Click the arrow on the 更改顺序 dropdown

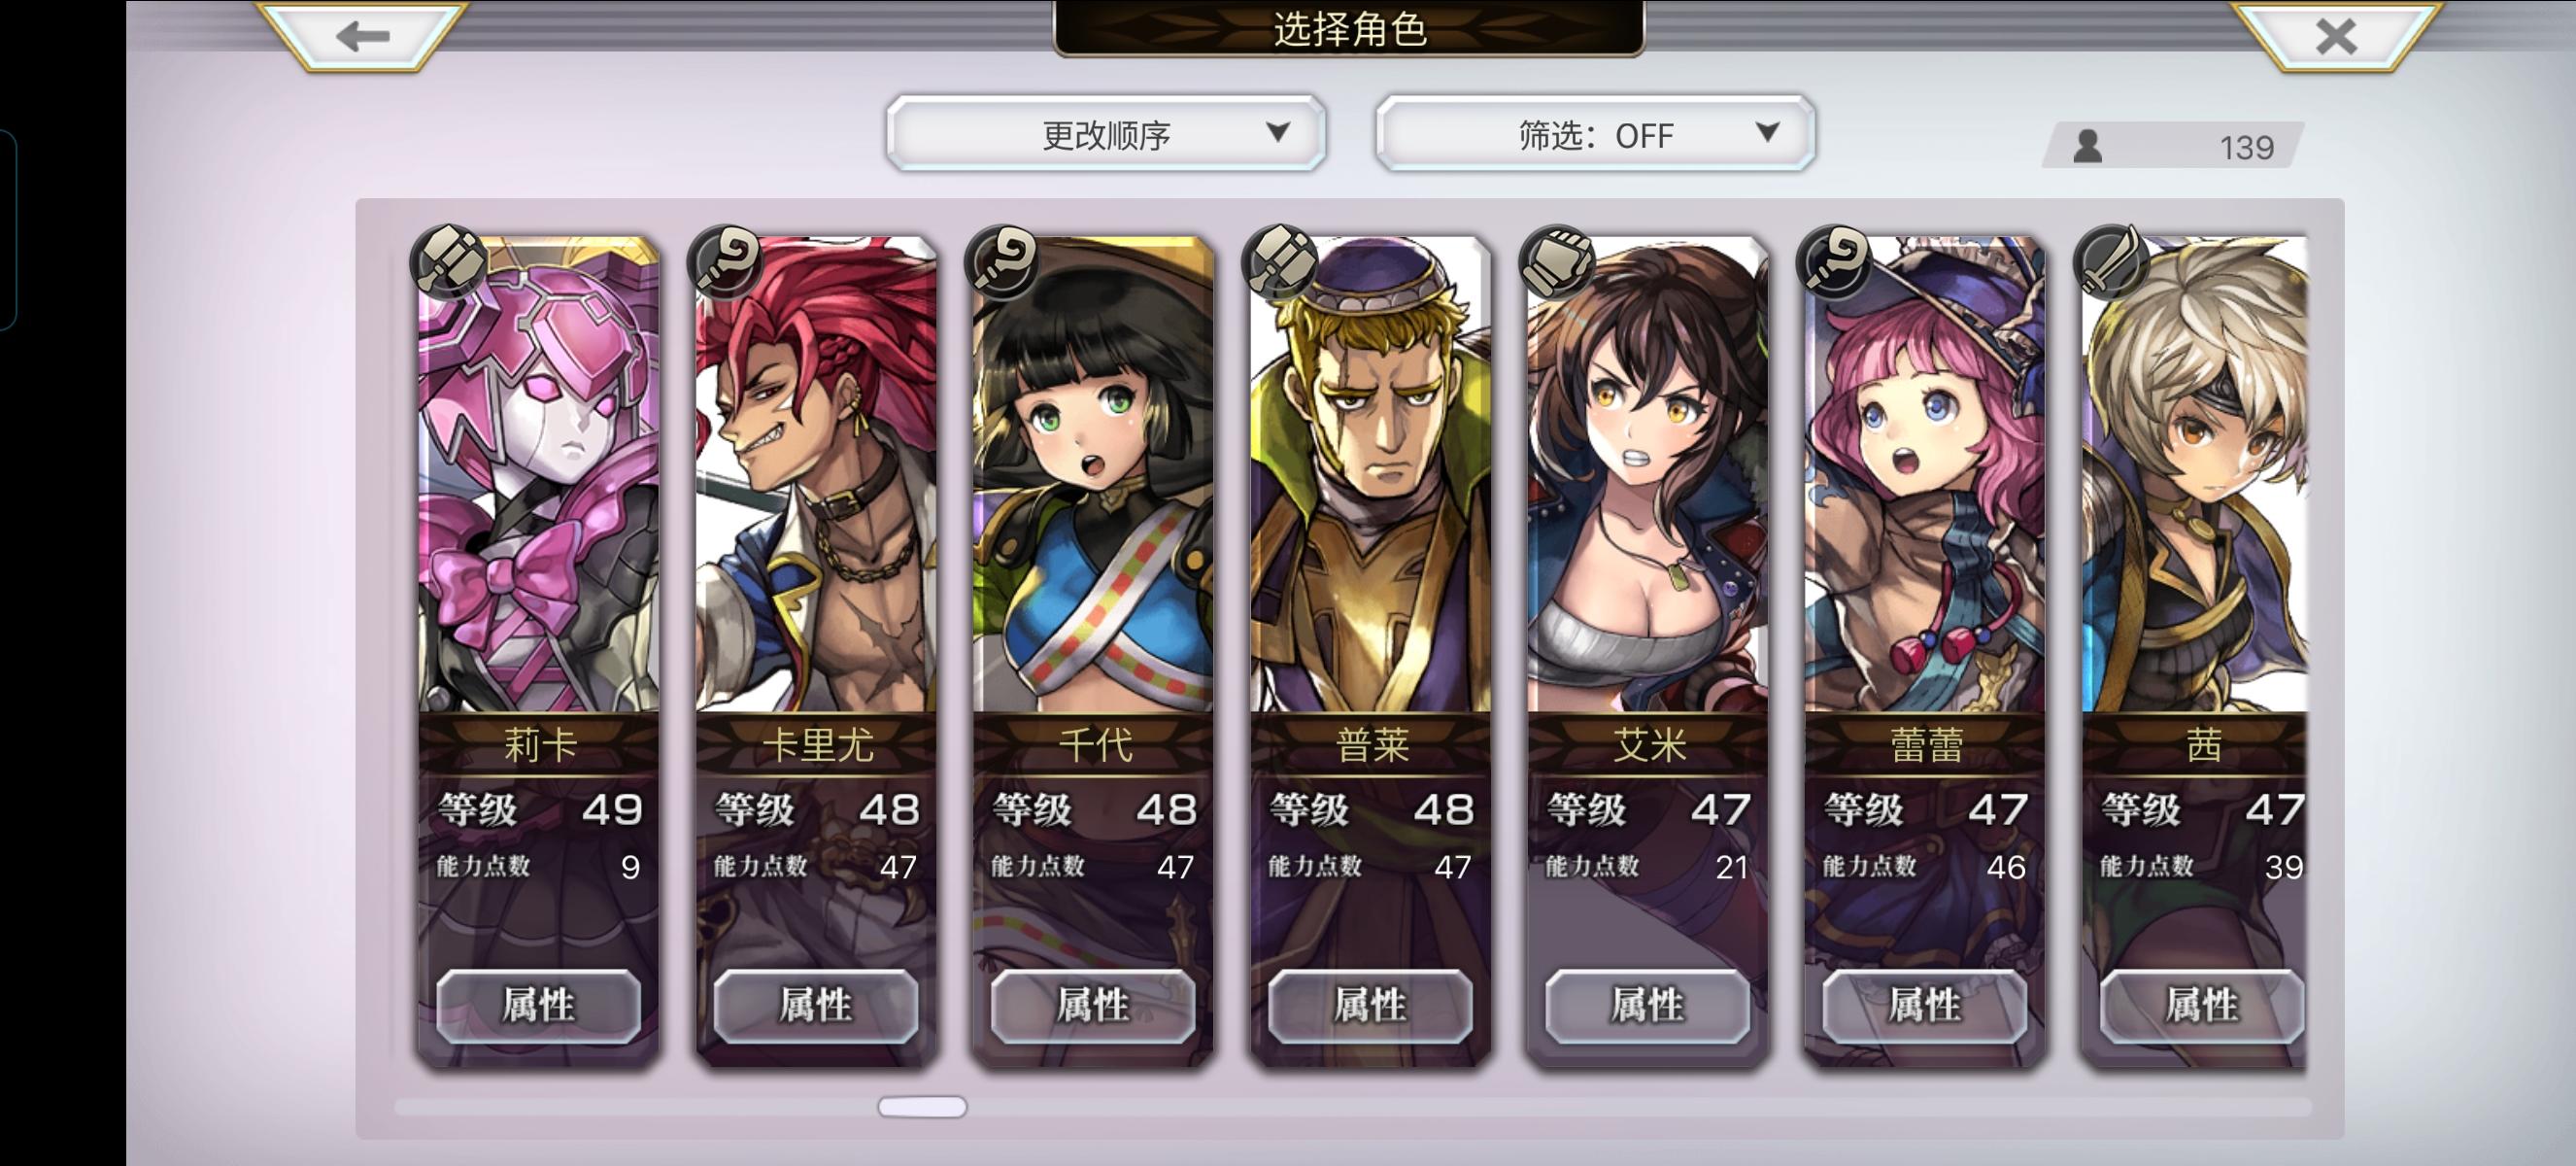tap(1277, 132)
